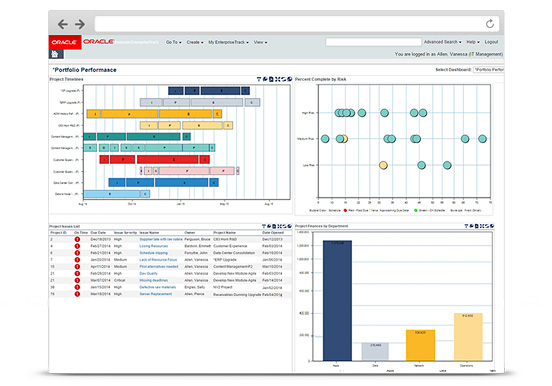The width and height of the screenshot is (552, 386).
Task: Change chart type in Project Timelines panel
Action: tap(265, 79)
